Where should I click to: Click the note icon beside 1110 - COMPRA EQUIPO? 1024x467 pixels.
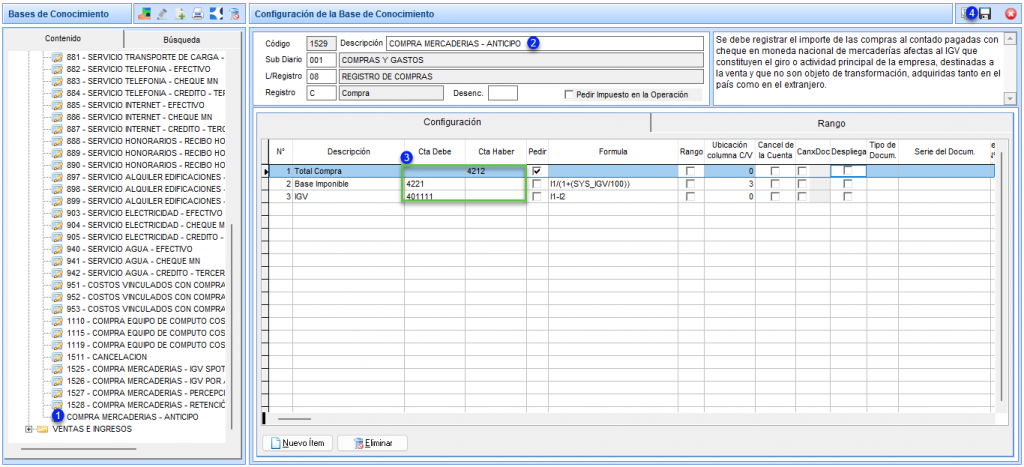57,321
